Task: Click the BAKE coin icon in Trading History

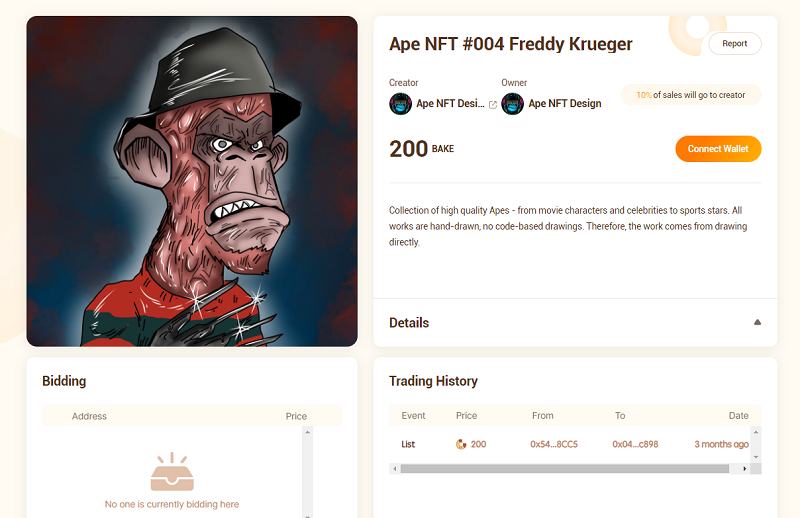Action: click(461, 444)
